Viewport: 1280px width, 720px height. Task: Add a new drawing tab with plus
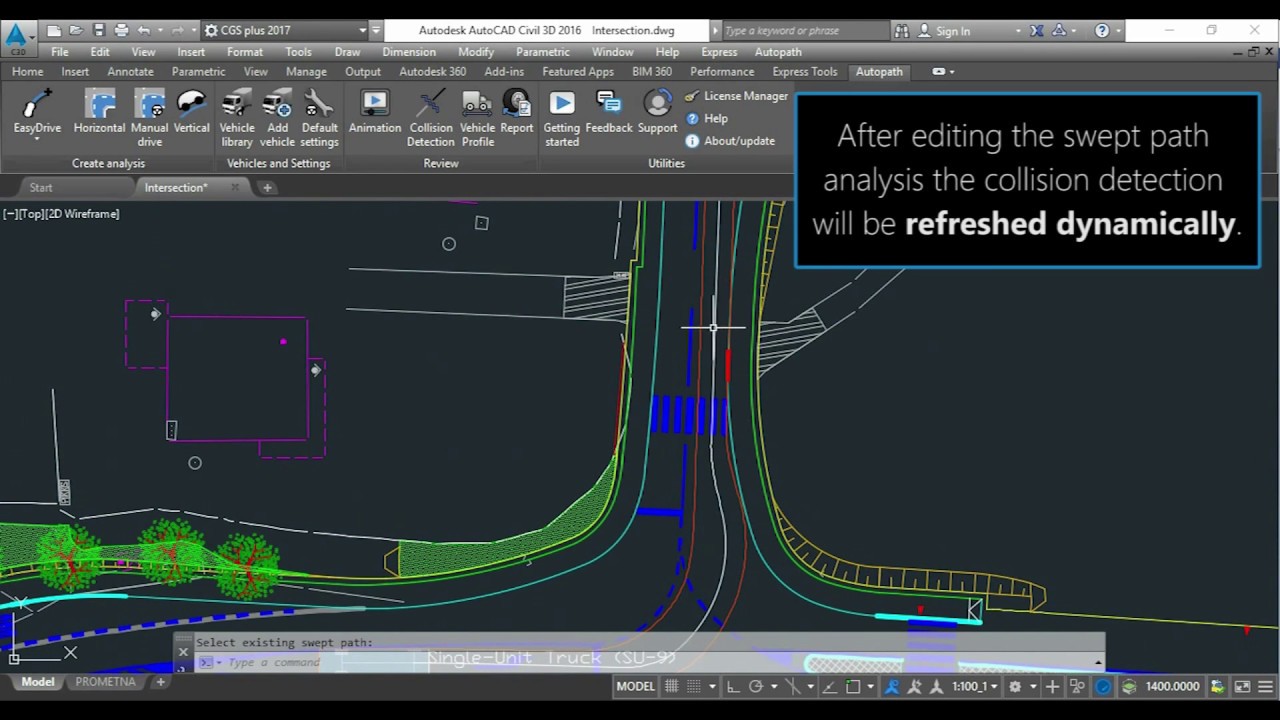pos(267,188)
